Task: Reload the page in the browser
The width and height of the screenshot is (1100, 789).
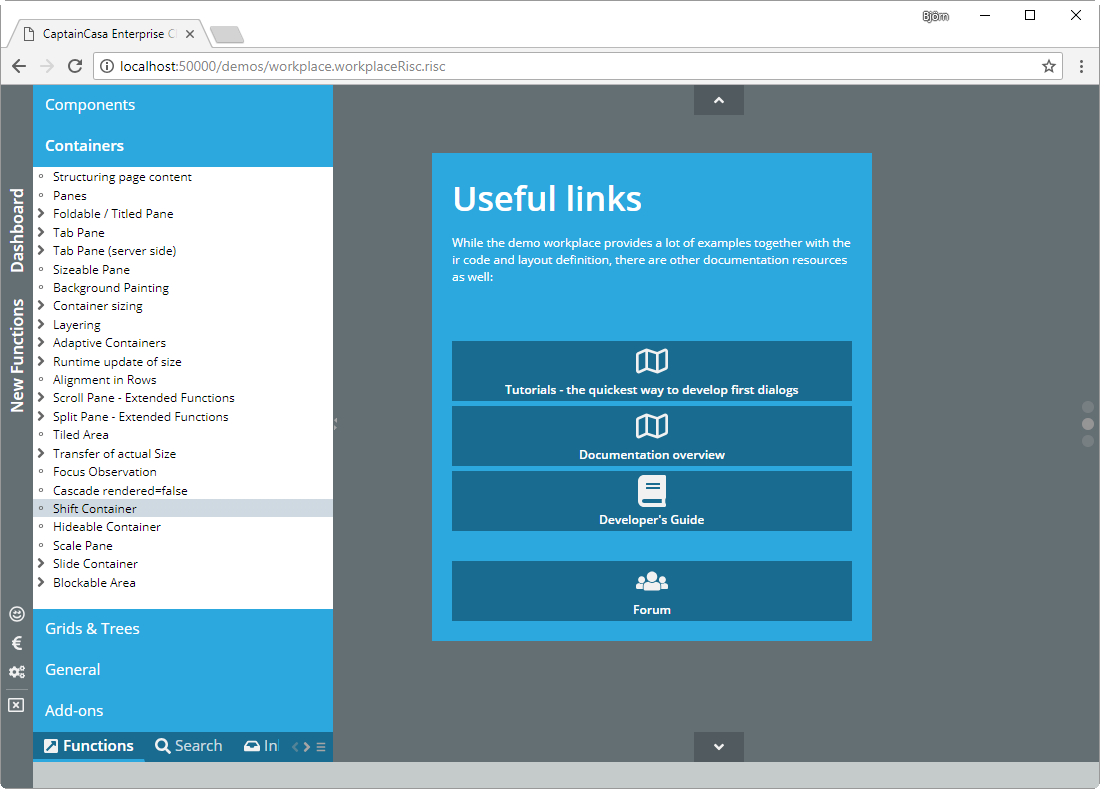Action: point(74,66)
